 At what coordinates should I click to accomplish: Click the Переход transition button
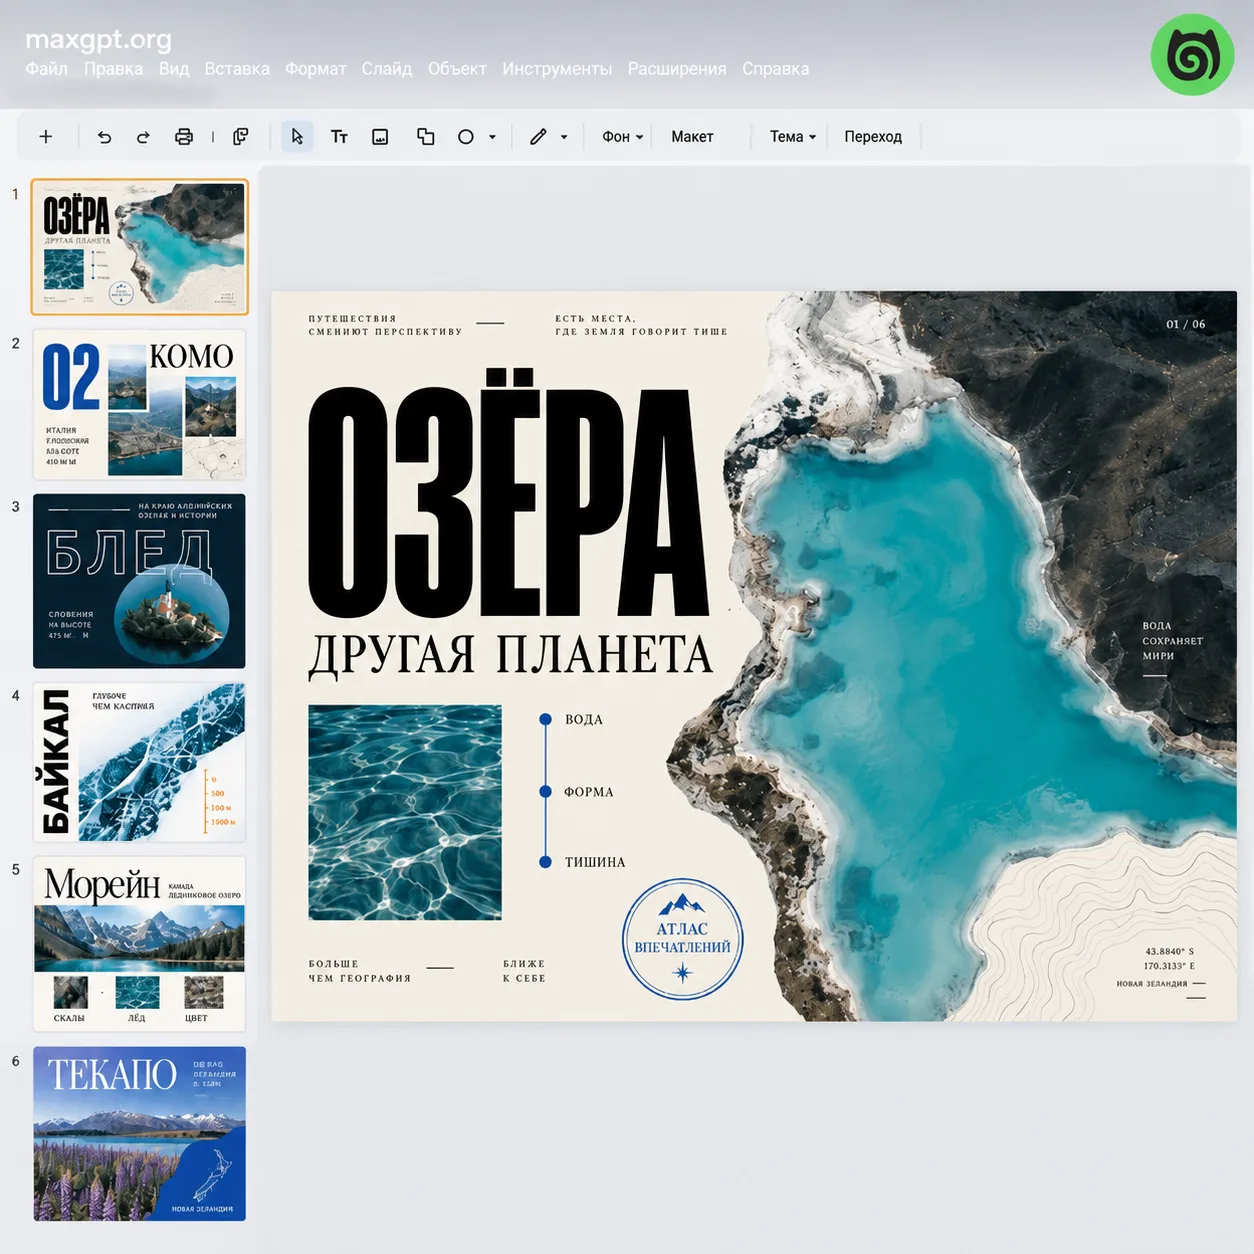pyautogui.click(x=873, y=137)
